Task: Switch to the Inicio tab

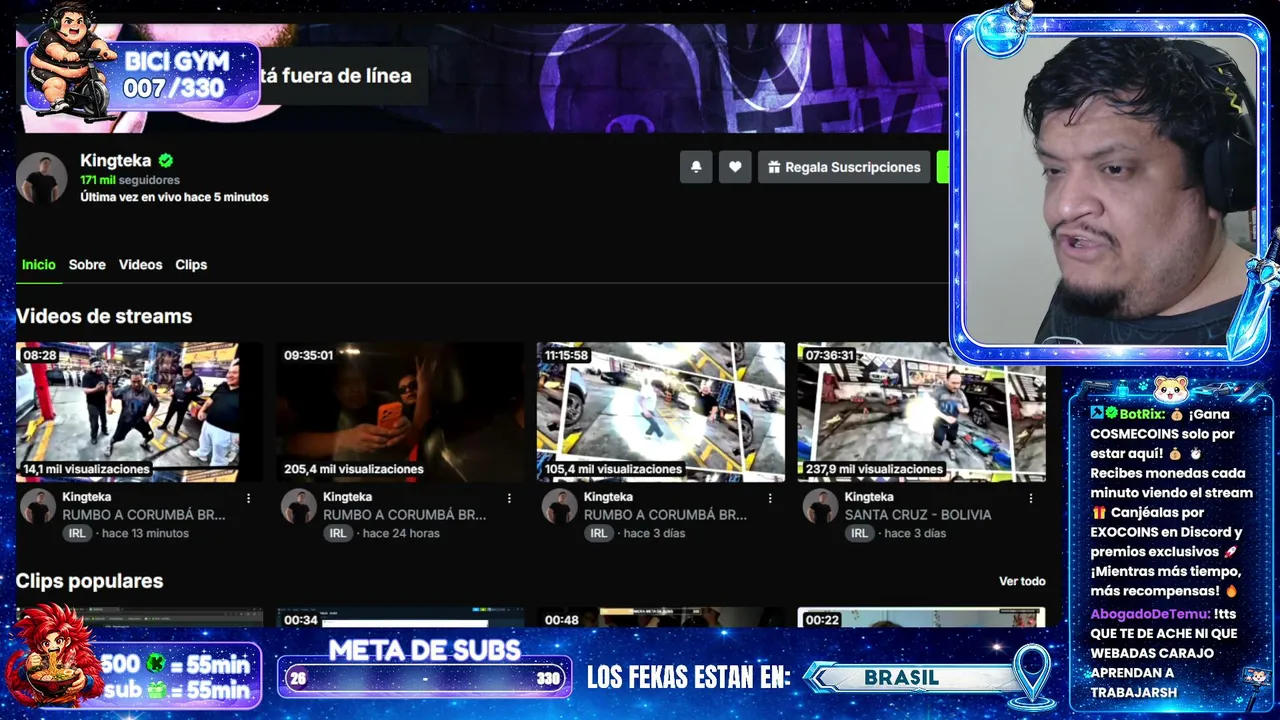Action: point(39,265)
